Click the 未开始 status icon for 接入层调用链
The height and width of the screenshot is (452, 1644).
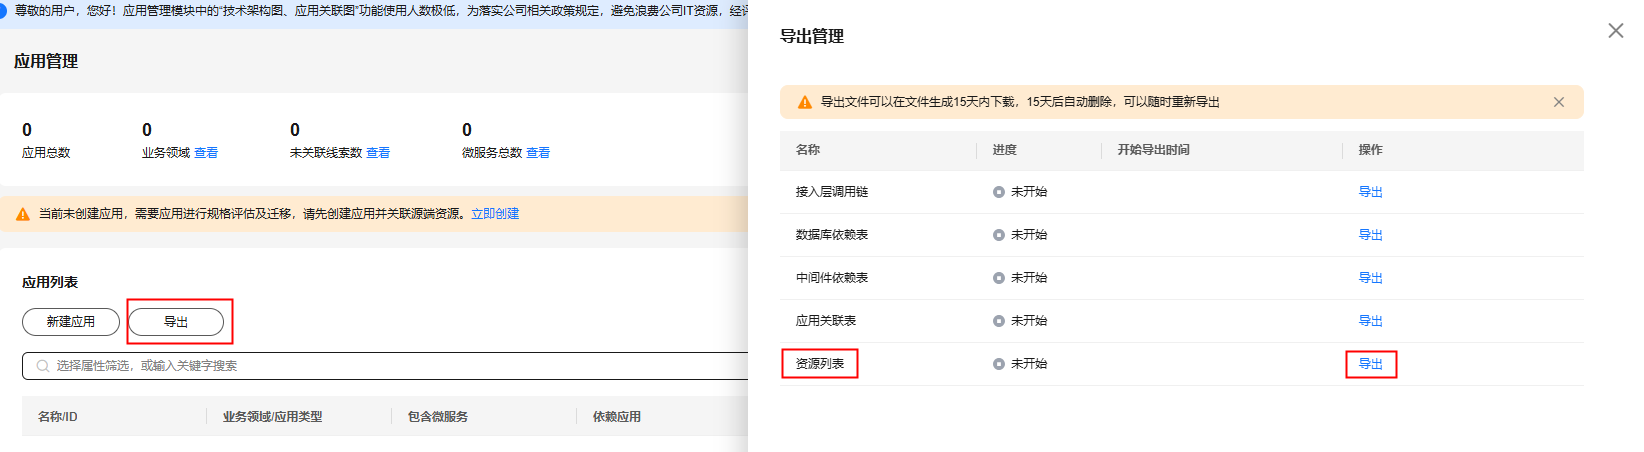click(x=998, y=192)
